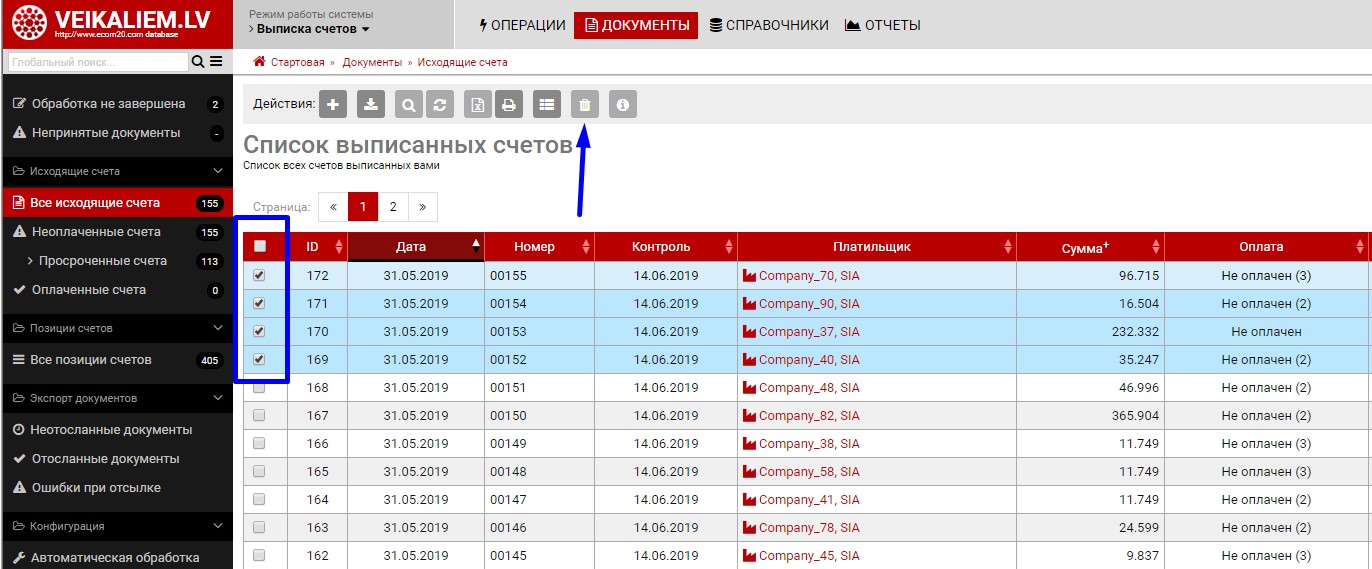The width and height of the screenshot is (1372, 569).
Task: Click the download icon in actions toolbar
Action: [371, 104]
